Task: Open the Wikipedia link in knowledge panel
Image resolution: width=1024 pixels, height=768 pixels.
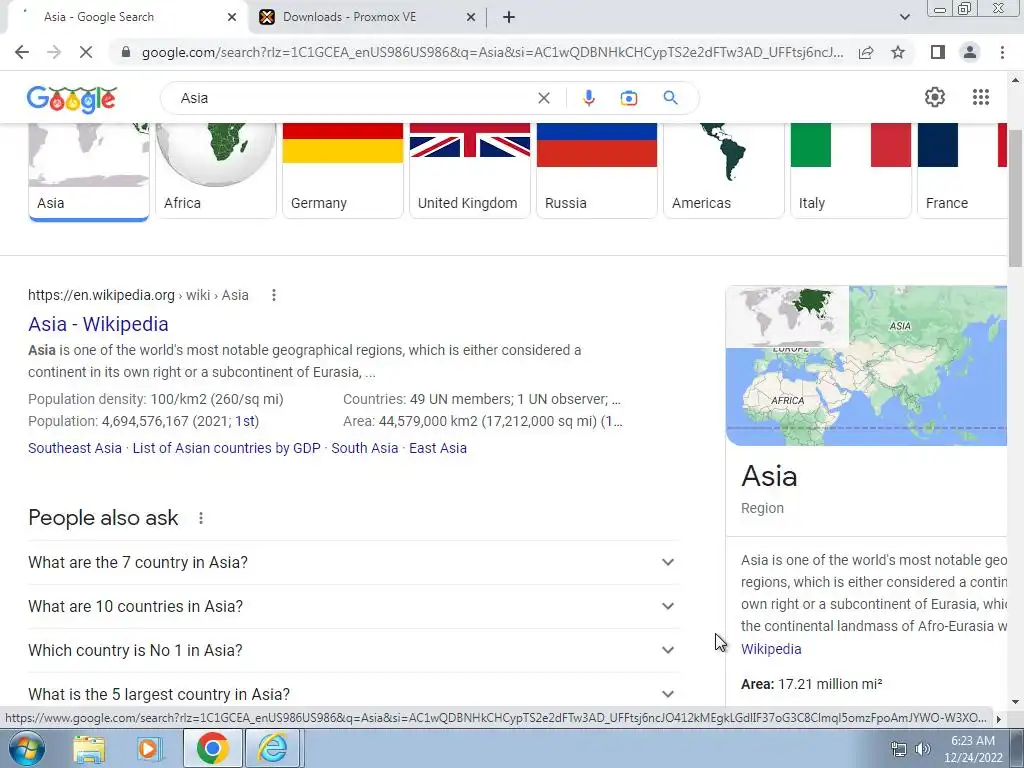Action: point(771,649)
